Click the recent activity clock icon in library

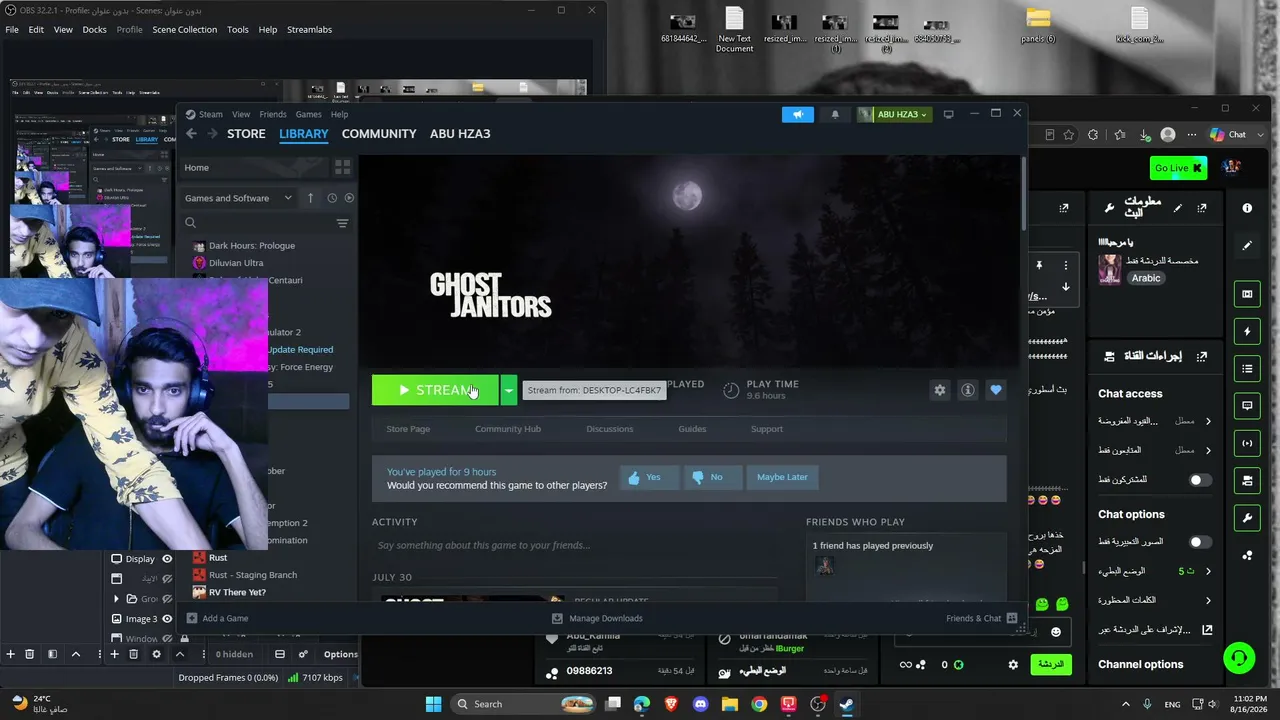(x=332, y=198)
